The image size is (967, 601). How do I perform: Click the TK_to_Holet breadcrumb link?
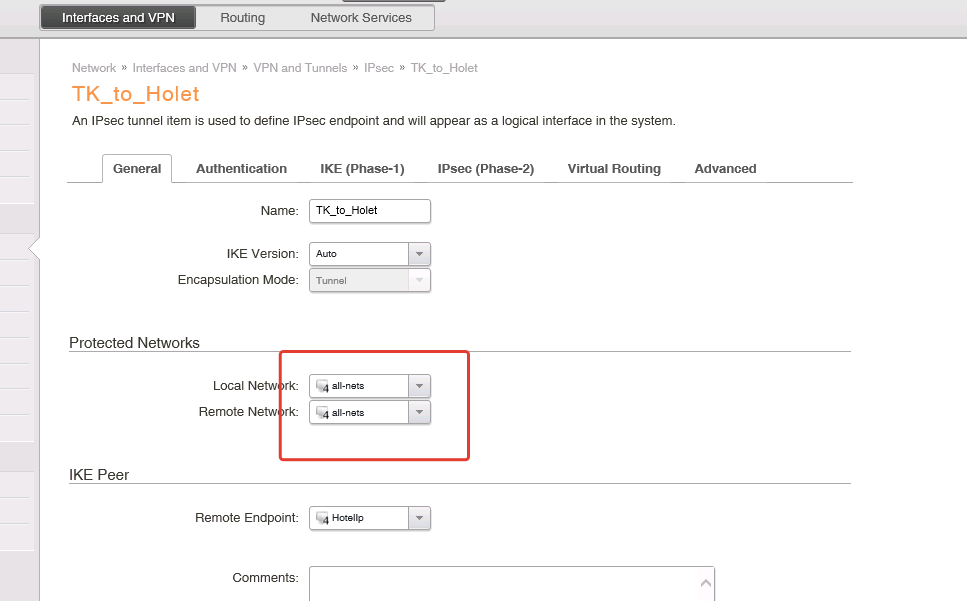coord(444,68)
